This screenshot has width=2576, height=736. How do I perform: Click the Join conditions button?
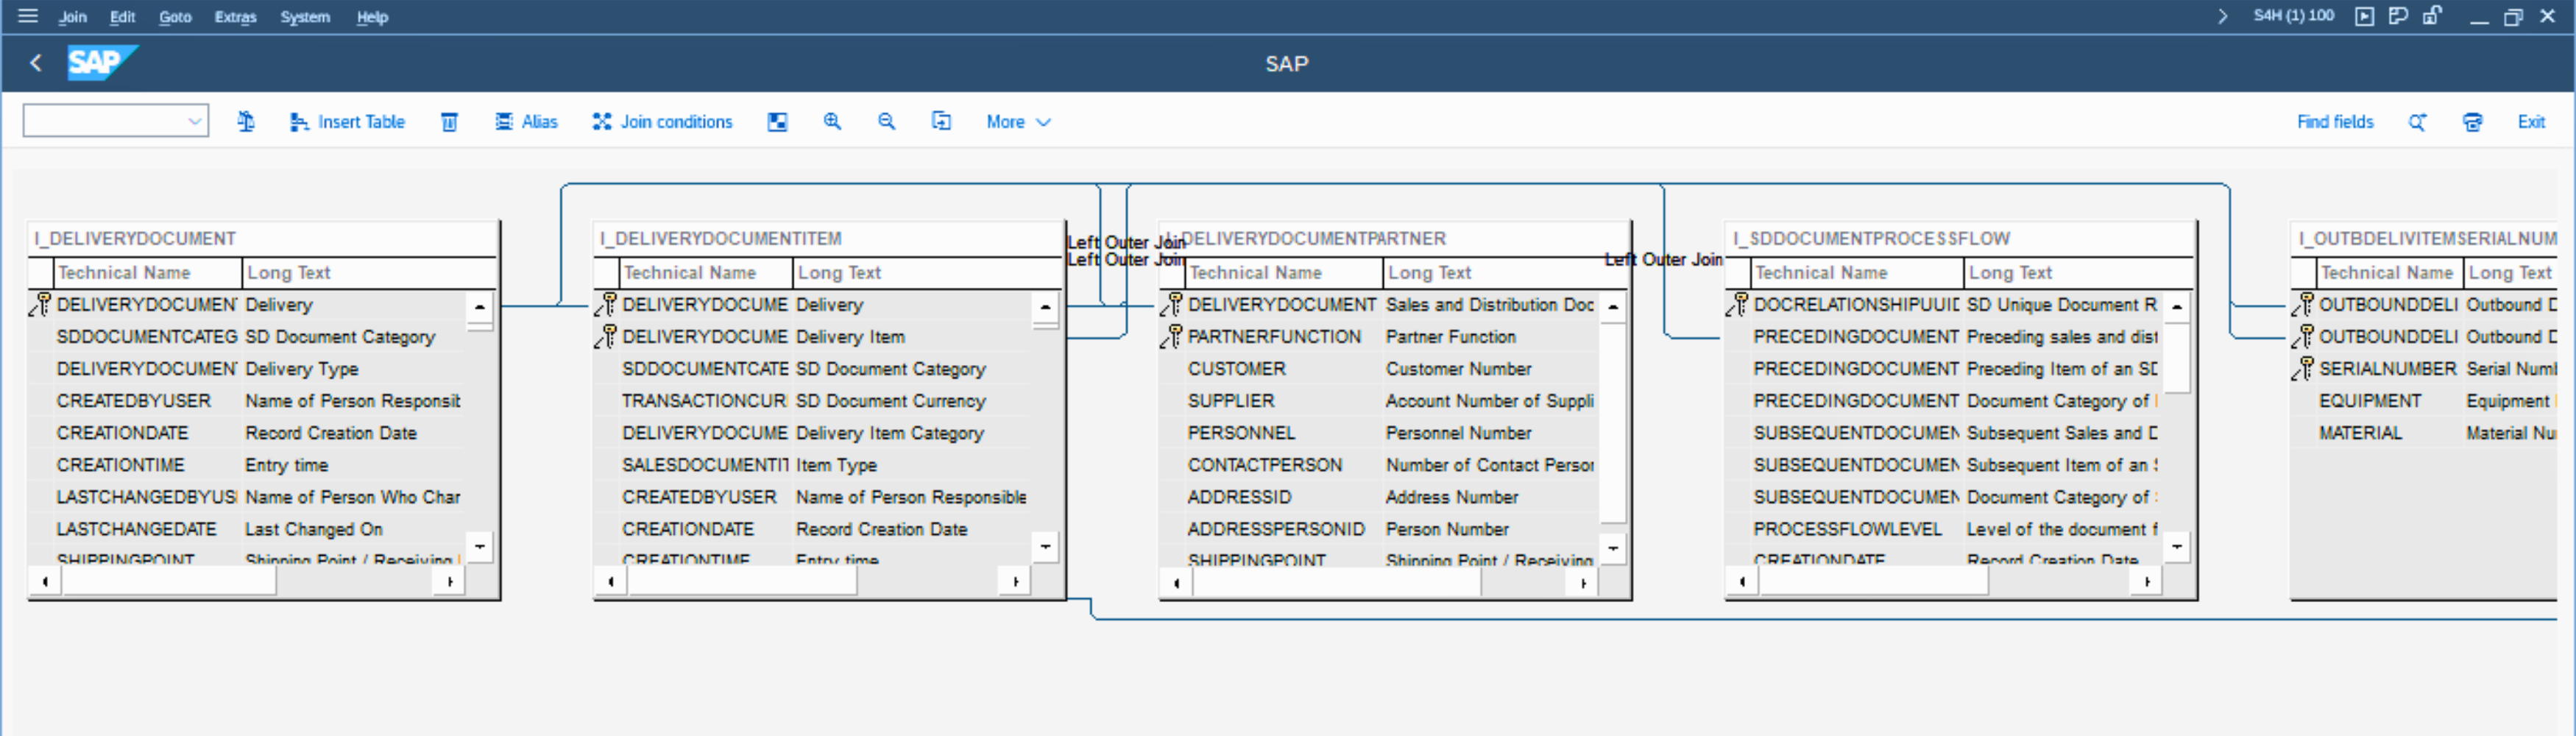pos(663,122)
